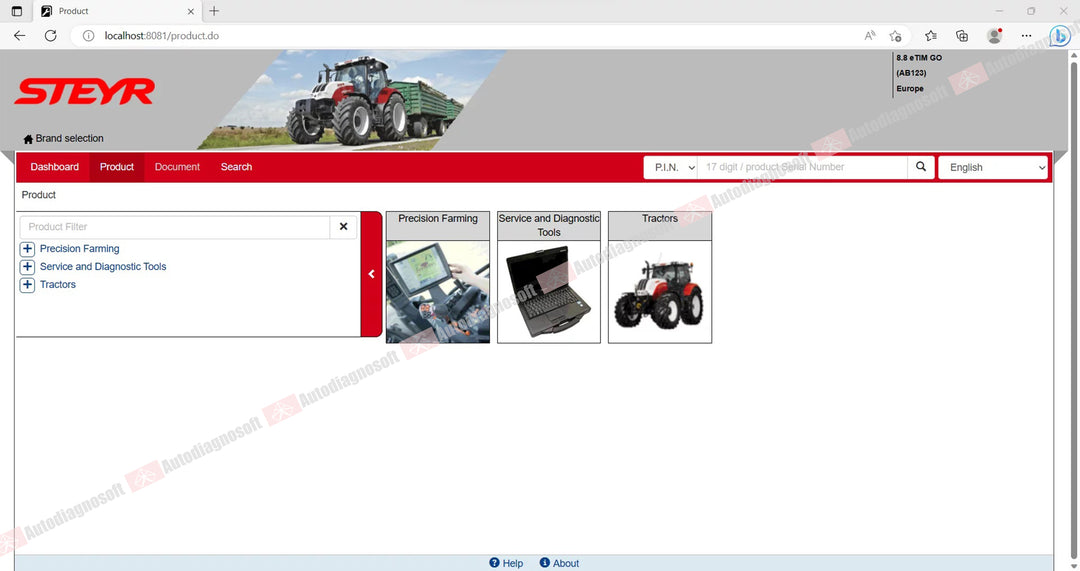This screenshot has width=1080, height=571.
Task: Open browser settings and more menu
Action: tap(1026, 36)
